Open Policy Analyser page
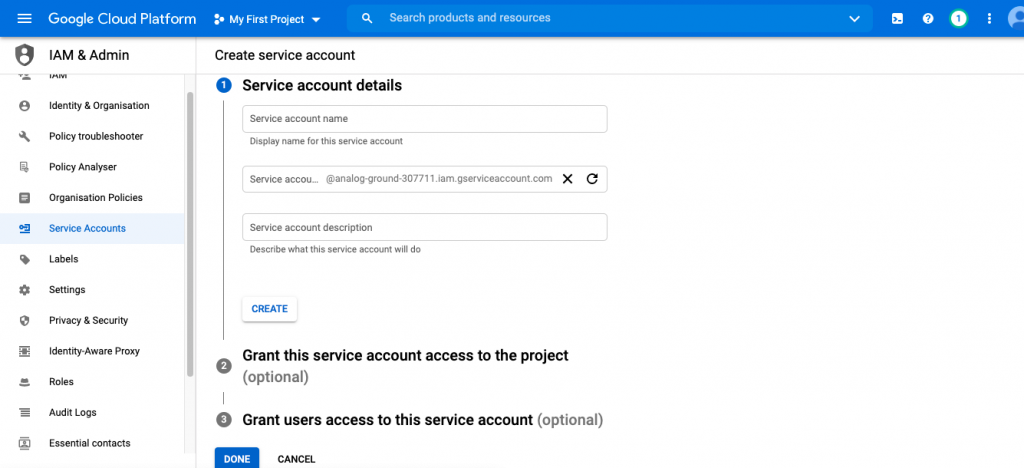 coord(92,167)
